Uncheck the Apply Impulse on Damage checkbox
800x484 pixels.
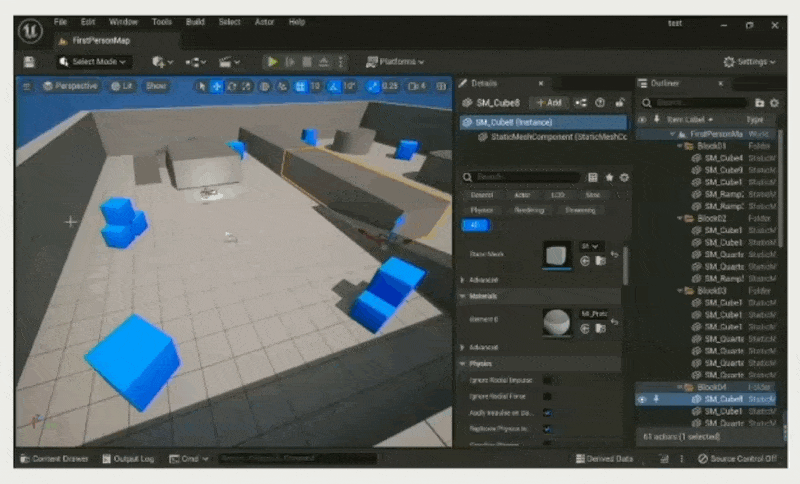[548, 412]
